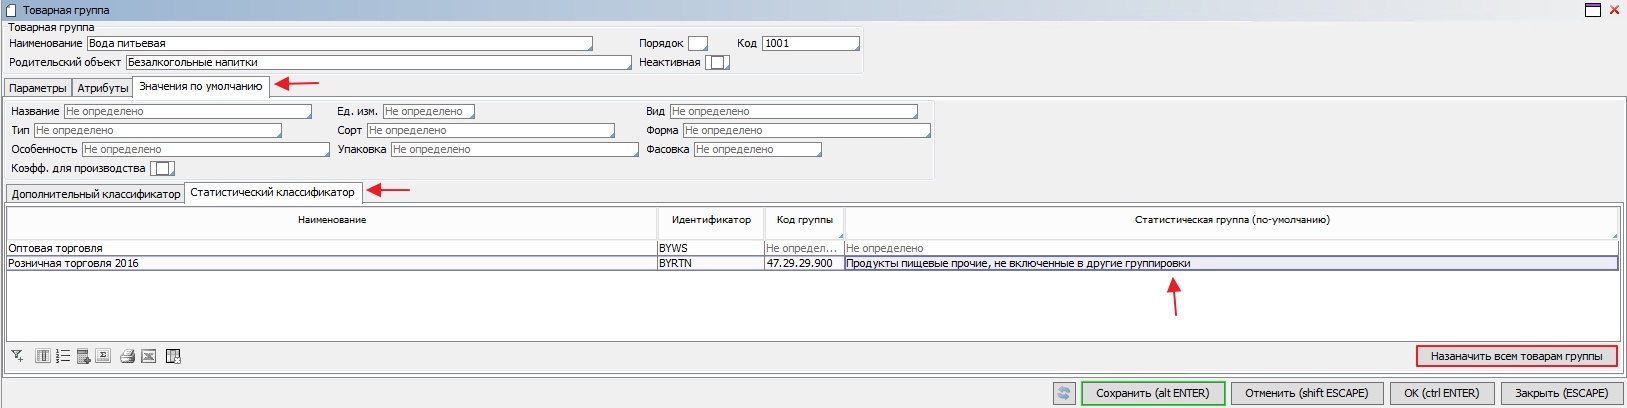Screen dimensions: 1627x408
Task: Open the column settings icon in table toolbar
Action: pos(43,356)
